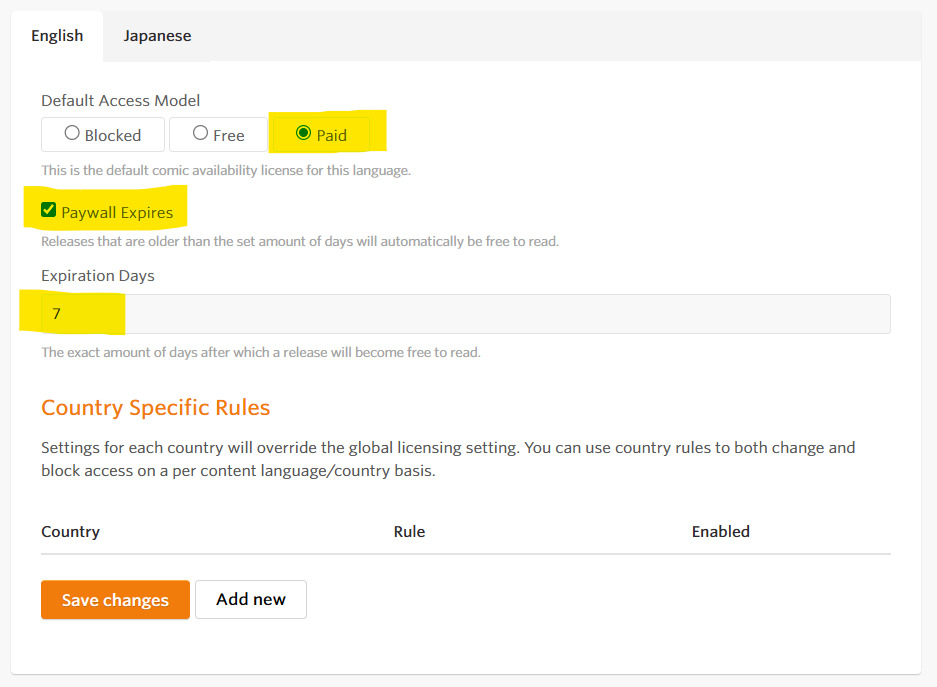Viewport: 937px width, 687px height.
Task: Select the Blocked access model option
Action: (x=103, y=134)
